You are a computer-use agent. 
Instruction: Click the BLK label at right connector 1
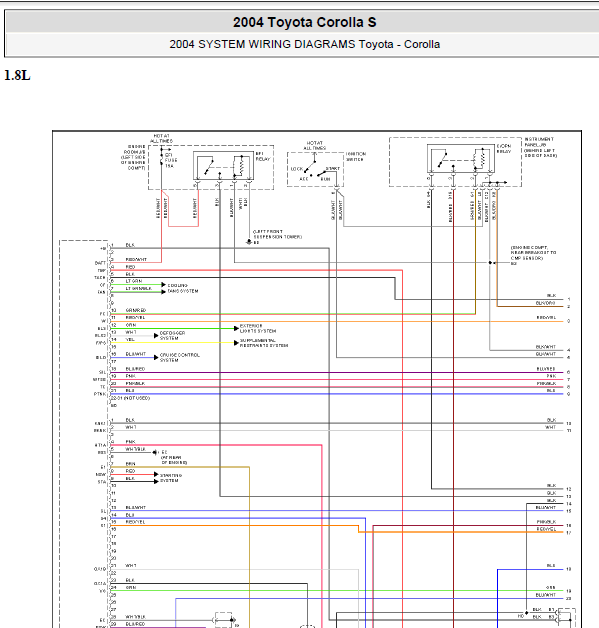[x=551, y=296]
